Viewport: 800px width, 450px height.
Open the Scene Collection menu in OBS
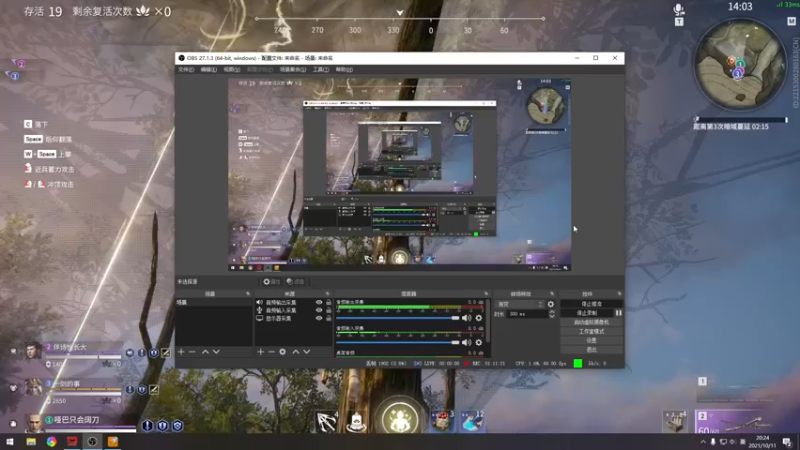293,69
